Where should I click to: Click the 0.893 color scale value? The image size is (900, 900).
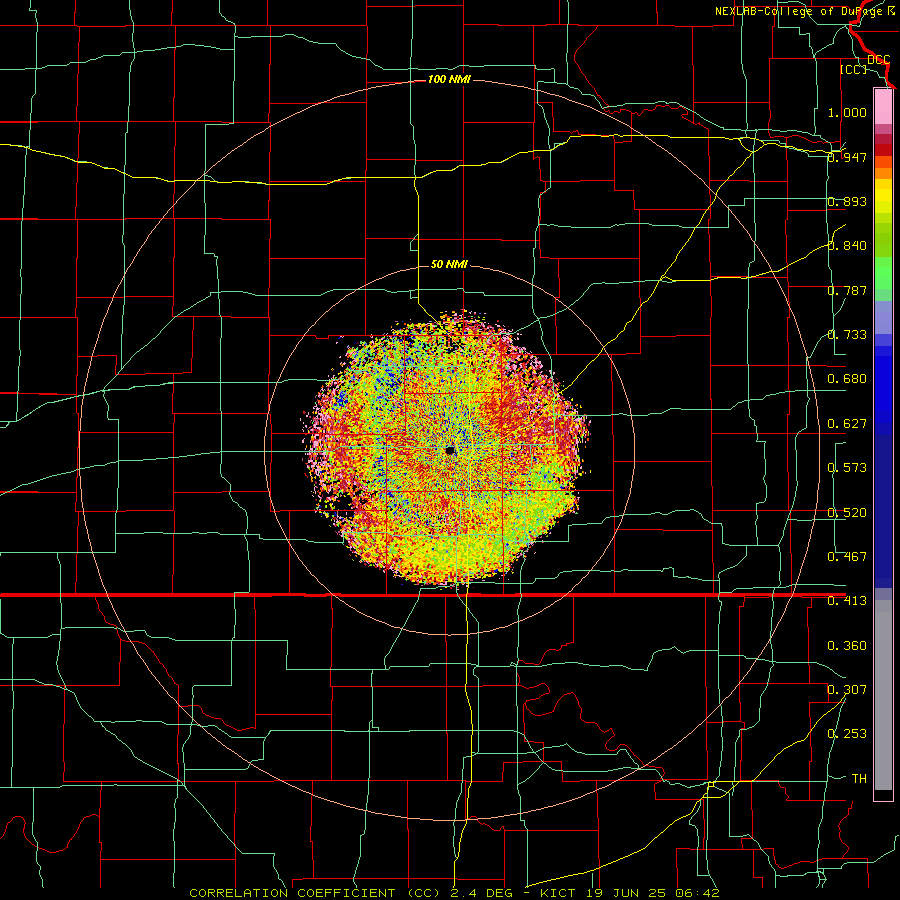[847, 201]
